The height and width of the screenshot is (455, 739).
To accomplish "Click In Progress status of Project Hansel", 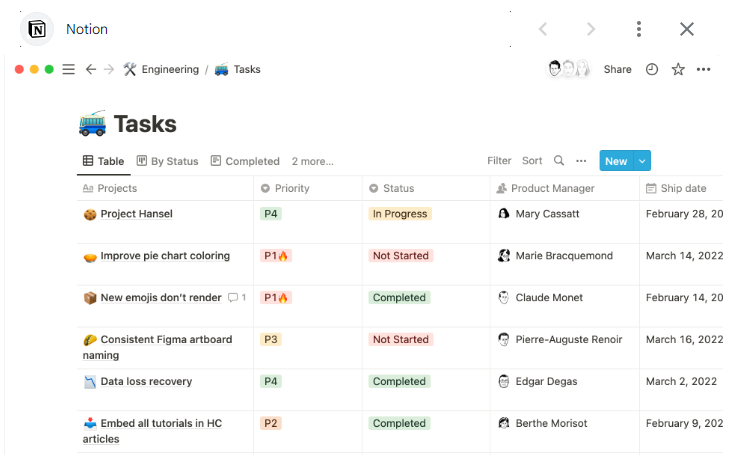I will [400, 214].
